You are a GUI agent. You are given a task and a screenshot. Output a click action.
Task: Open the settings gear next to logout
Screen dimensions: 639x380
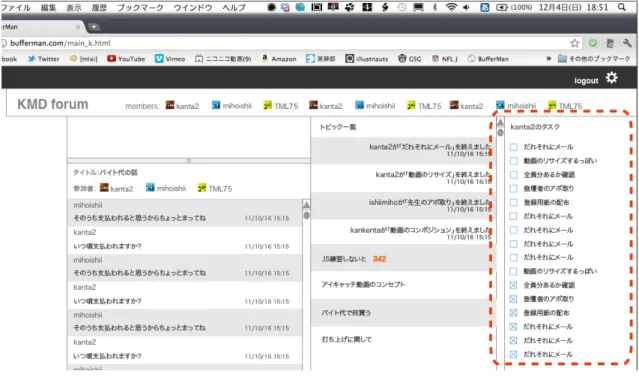coord(612,77)
